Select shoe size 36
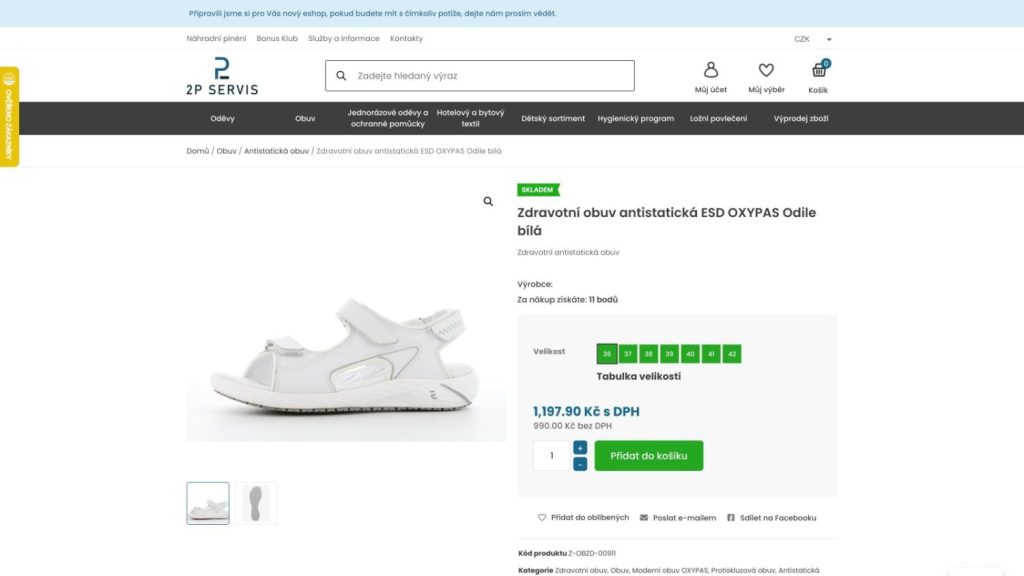 pyautogui.click(x=607, y=353)
